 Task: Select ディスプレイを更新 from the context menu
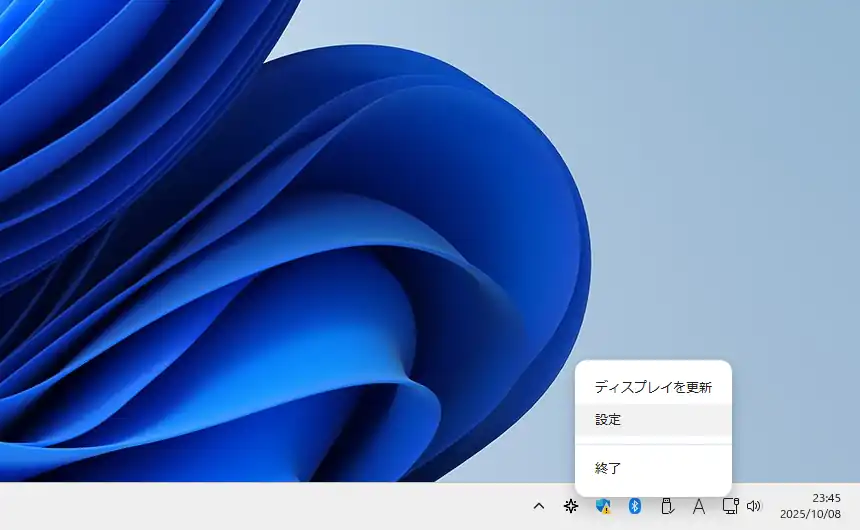pyautogui.click(x=652, y=387)
